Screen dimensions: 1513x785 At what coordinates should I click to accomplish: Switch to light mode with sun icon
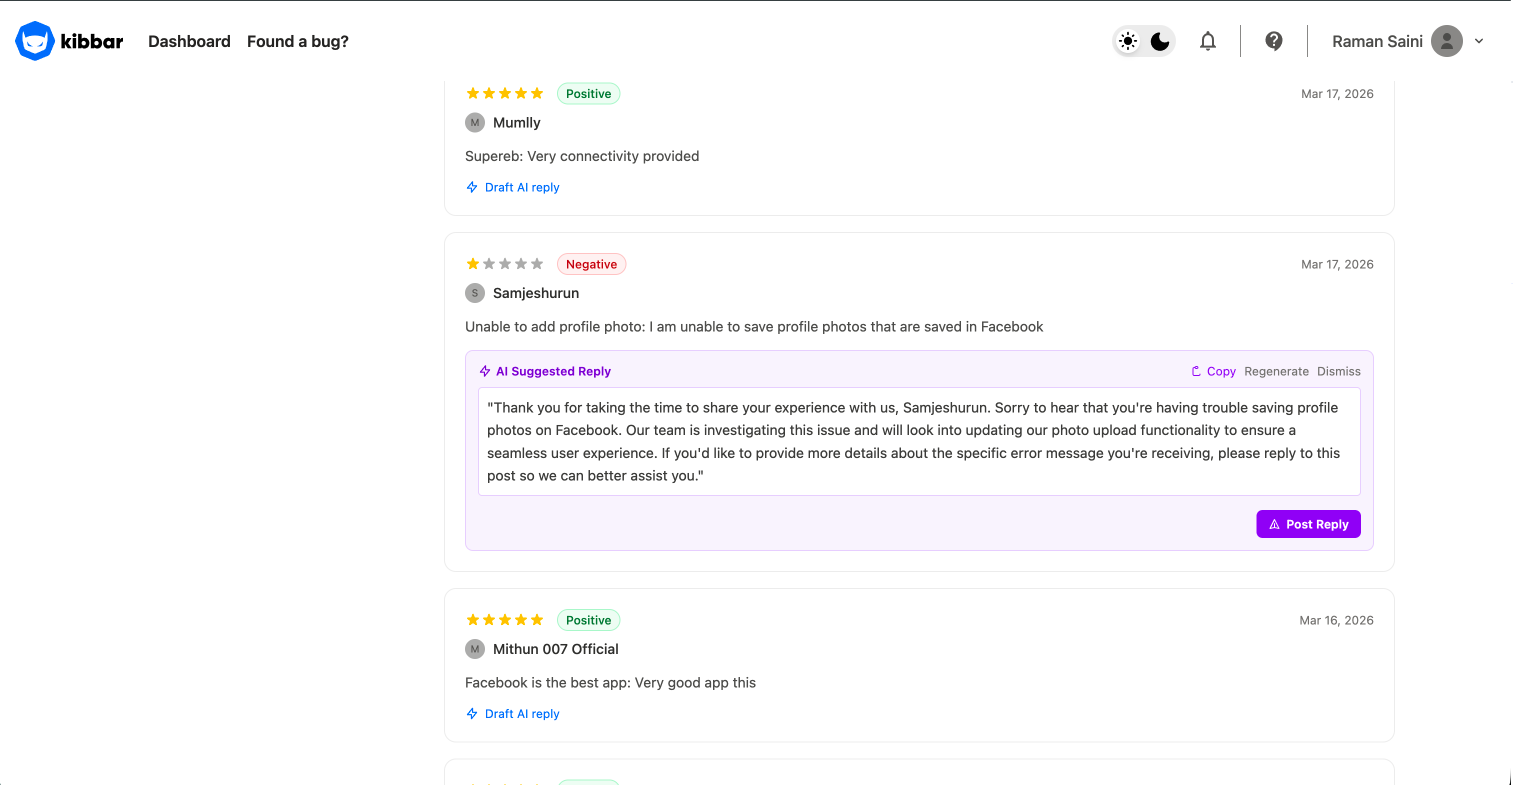(x=1128, y=41)
